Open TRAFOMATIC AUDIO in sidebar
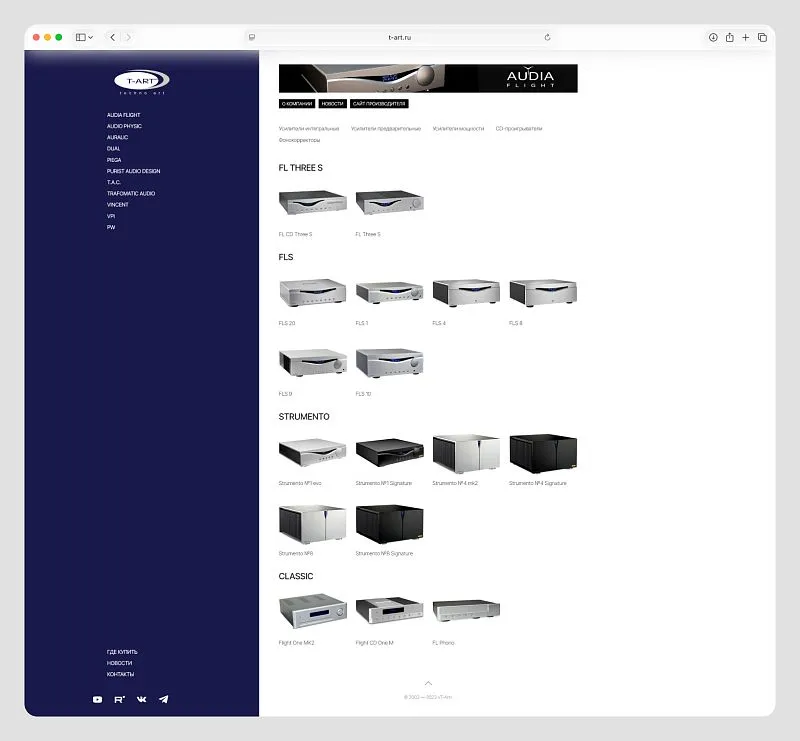Screen dimensions: 800x741 (x=131, y=193)
